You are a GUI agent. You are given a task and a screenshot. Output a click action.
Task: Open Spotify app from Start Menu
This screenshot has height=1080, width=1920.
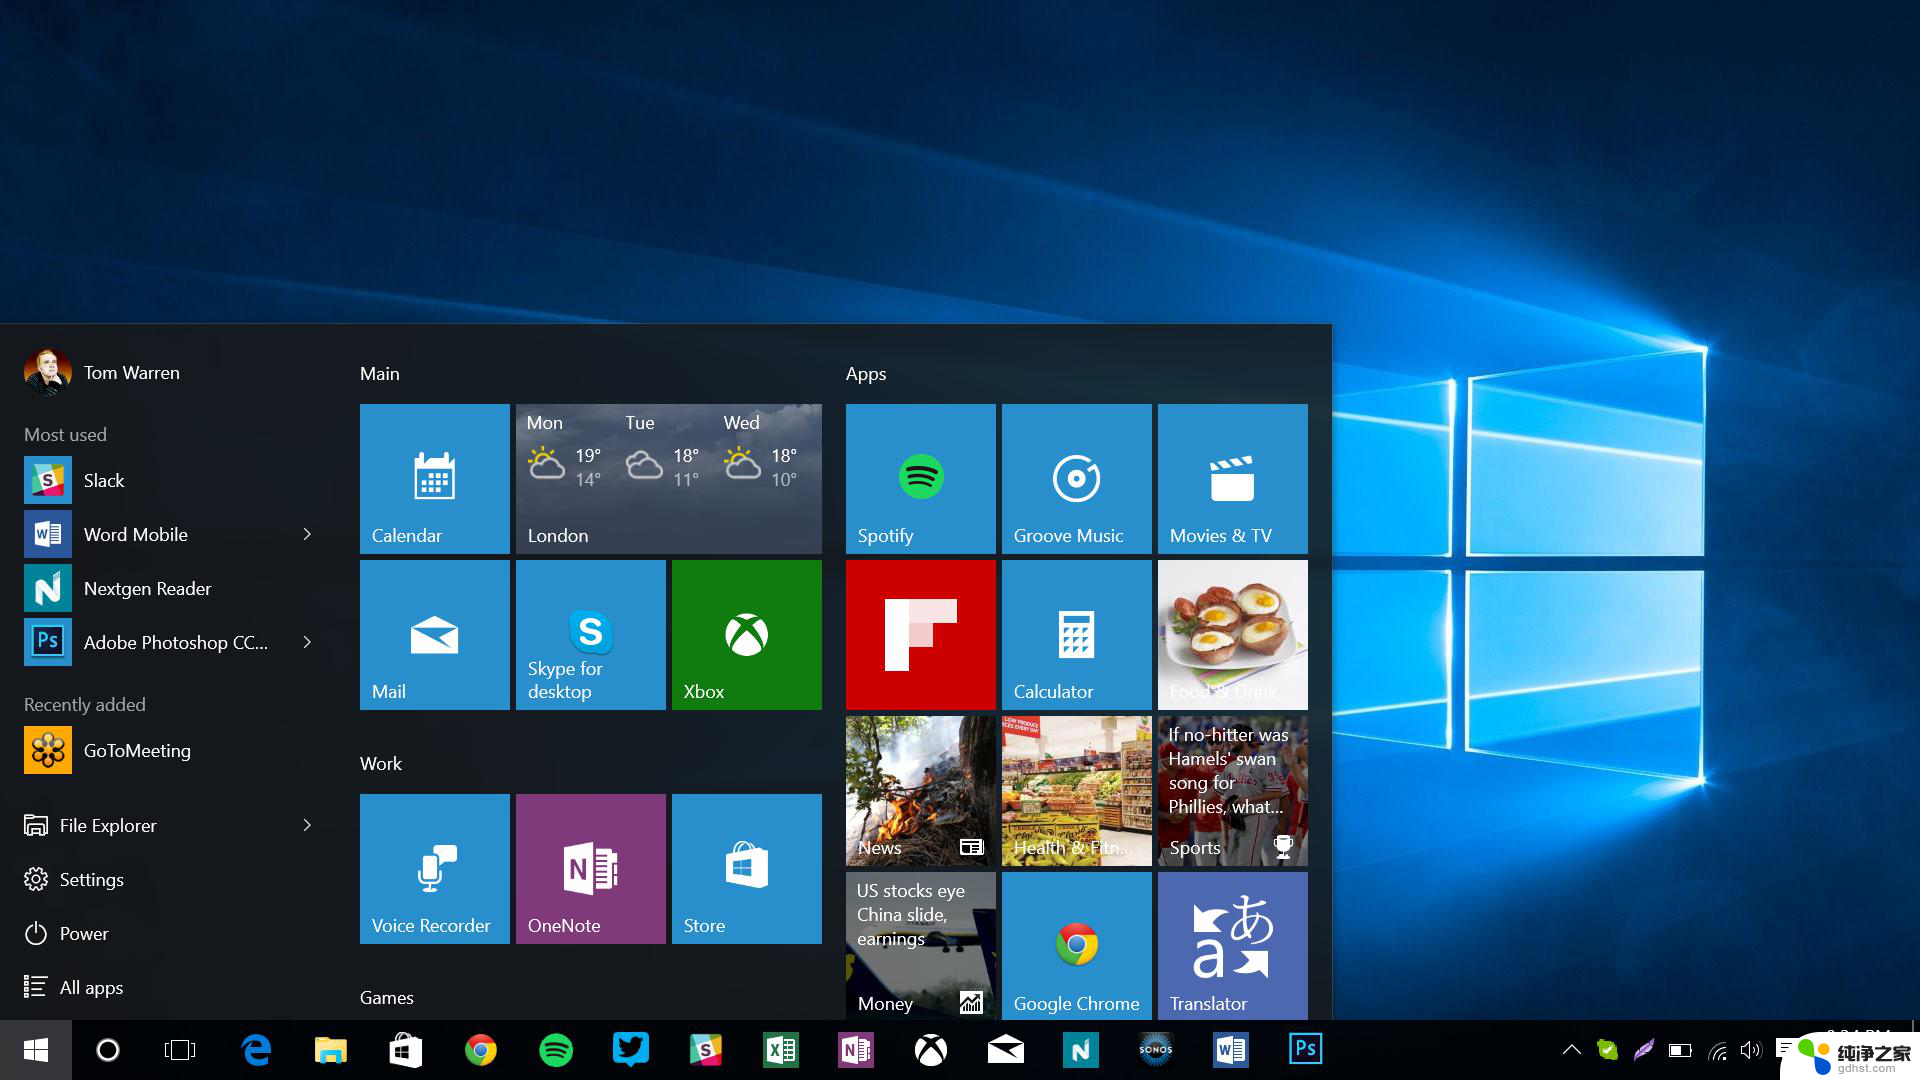[919, 476]
